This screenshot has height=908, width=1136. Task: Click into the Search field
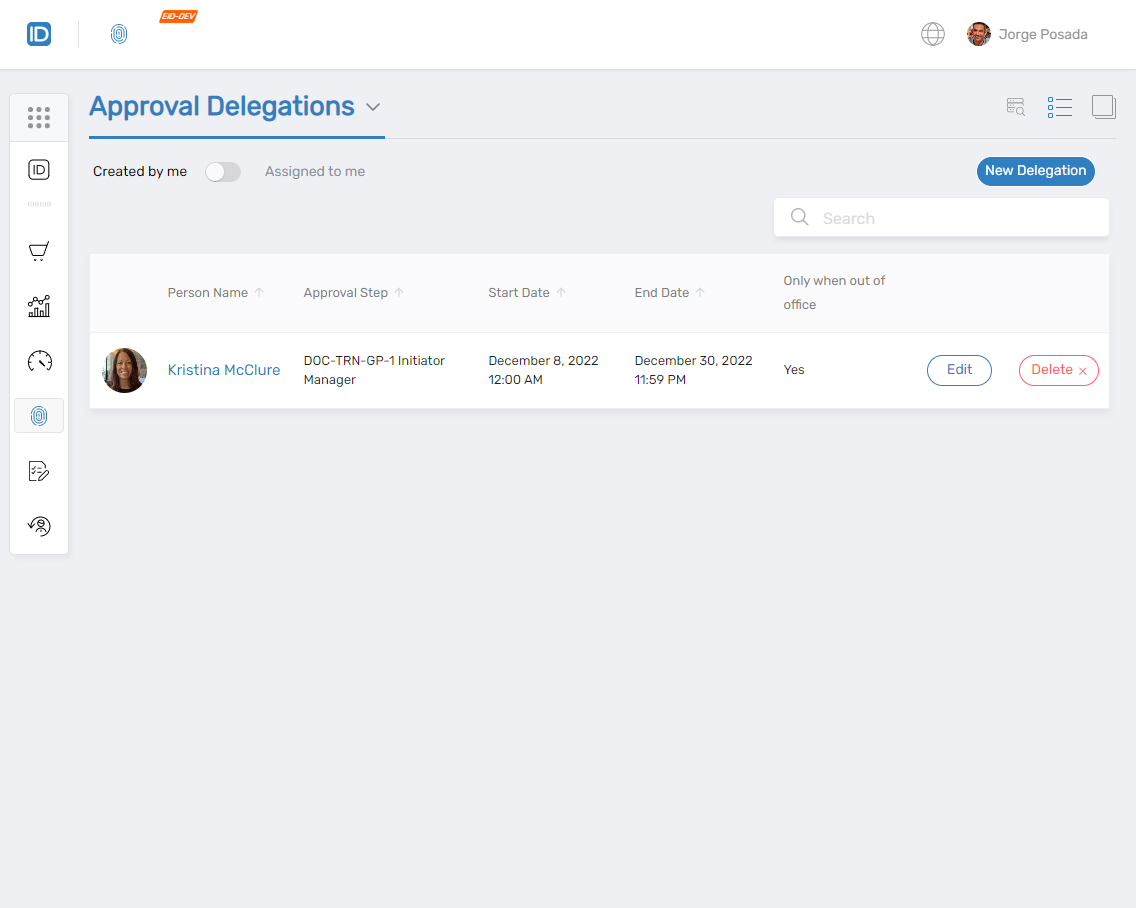[x=950, y=218]
